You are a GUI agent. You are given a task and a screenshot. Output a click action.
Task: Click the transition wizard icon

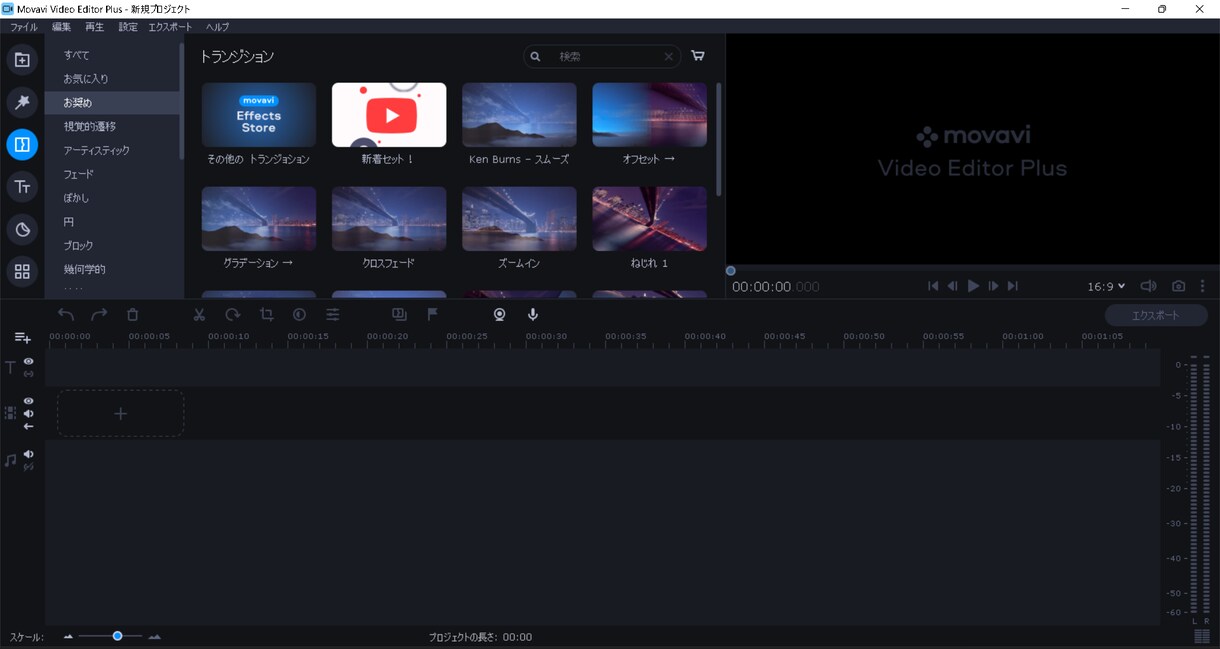pos(399,314)
